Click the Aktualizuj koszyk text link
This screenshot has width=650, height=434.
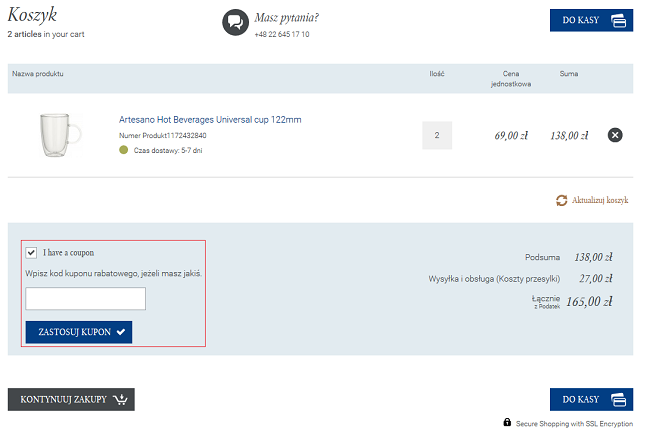[x=600, y=200]
